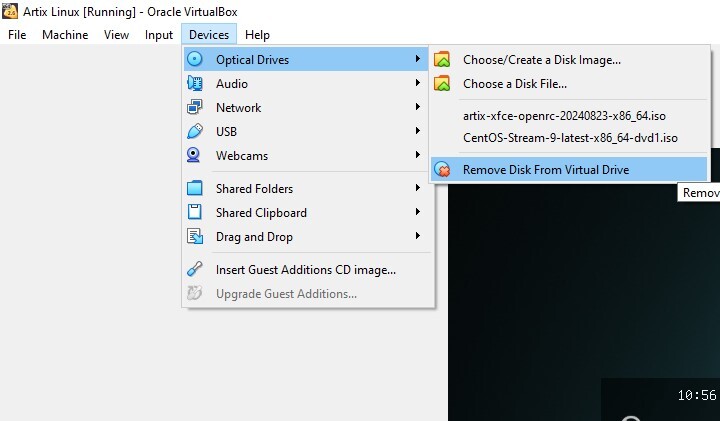Screen dimensions: 720x421
Task: Open the View menu
Action: [x=116, y=35]
